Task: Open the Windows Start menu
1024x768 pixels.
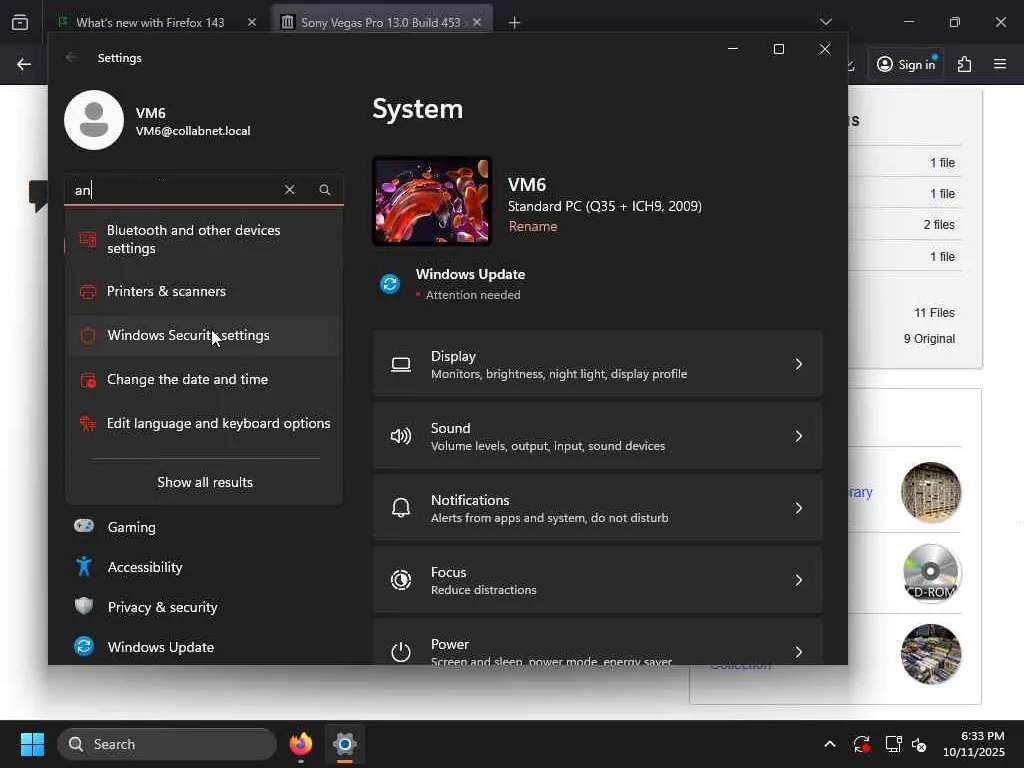Action: (32, 744)
